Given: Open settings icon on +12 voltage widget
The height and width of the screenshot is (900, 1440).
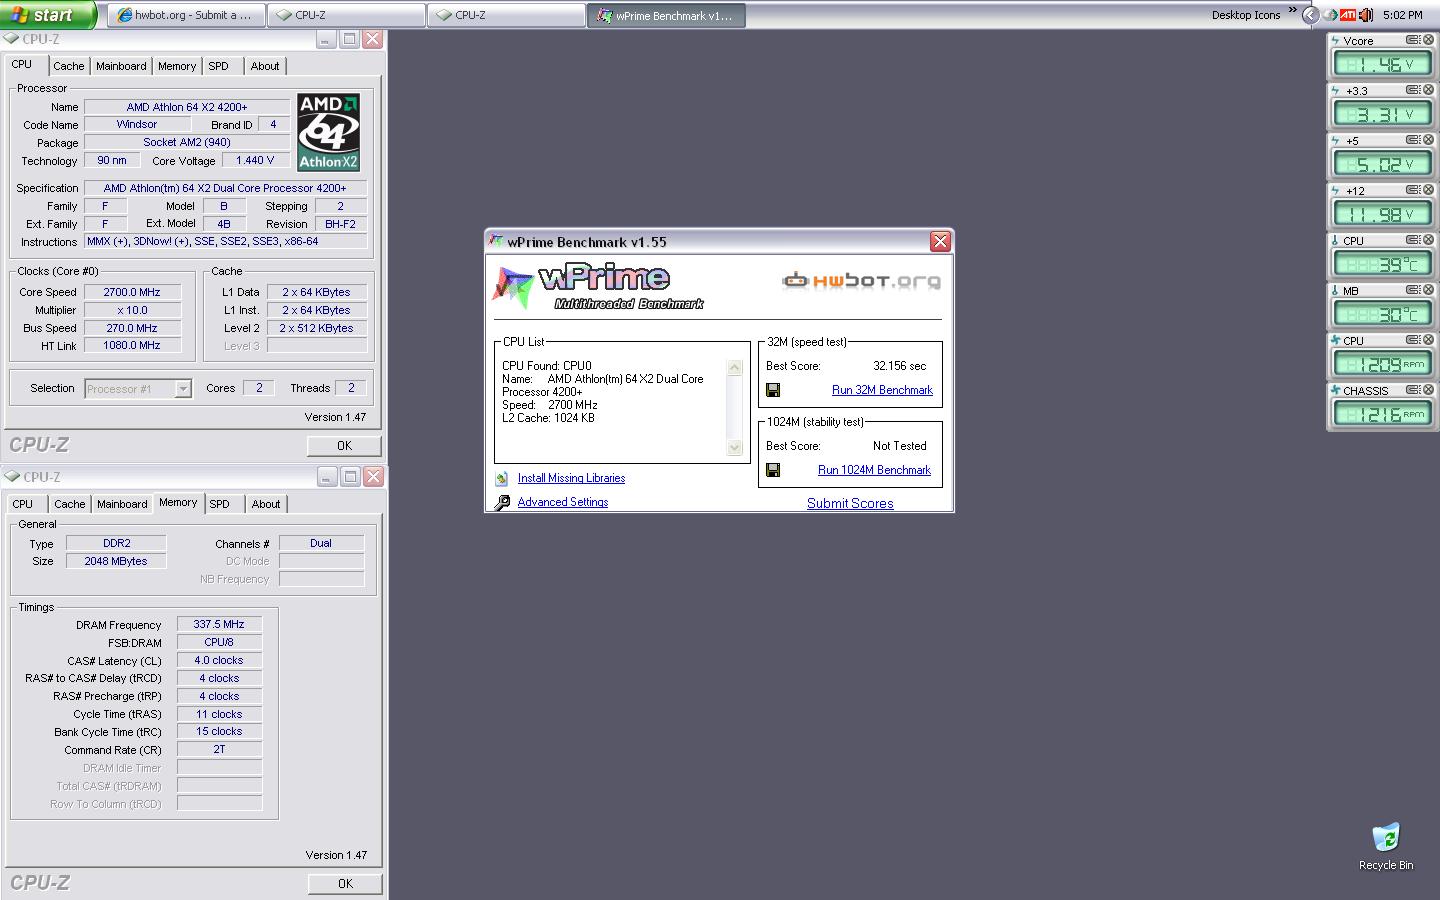Looking at the screenshot, I should point(1413,190).
